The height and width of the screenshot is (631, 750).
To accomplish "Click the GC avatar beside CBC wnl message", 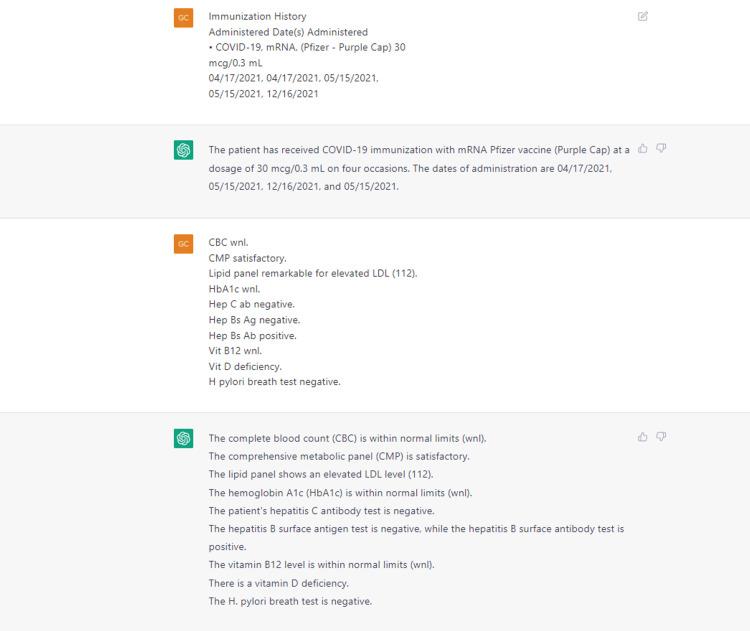I will (x=183, y=244).
